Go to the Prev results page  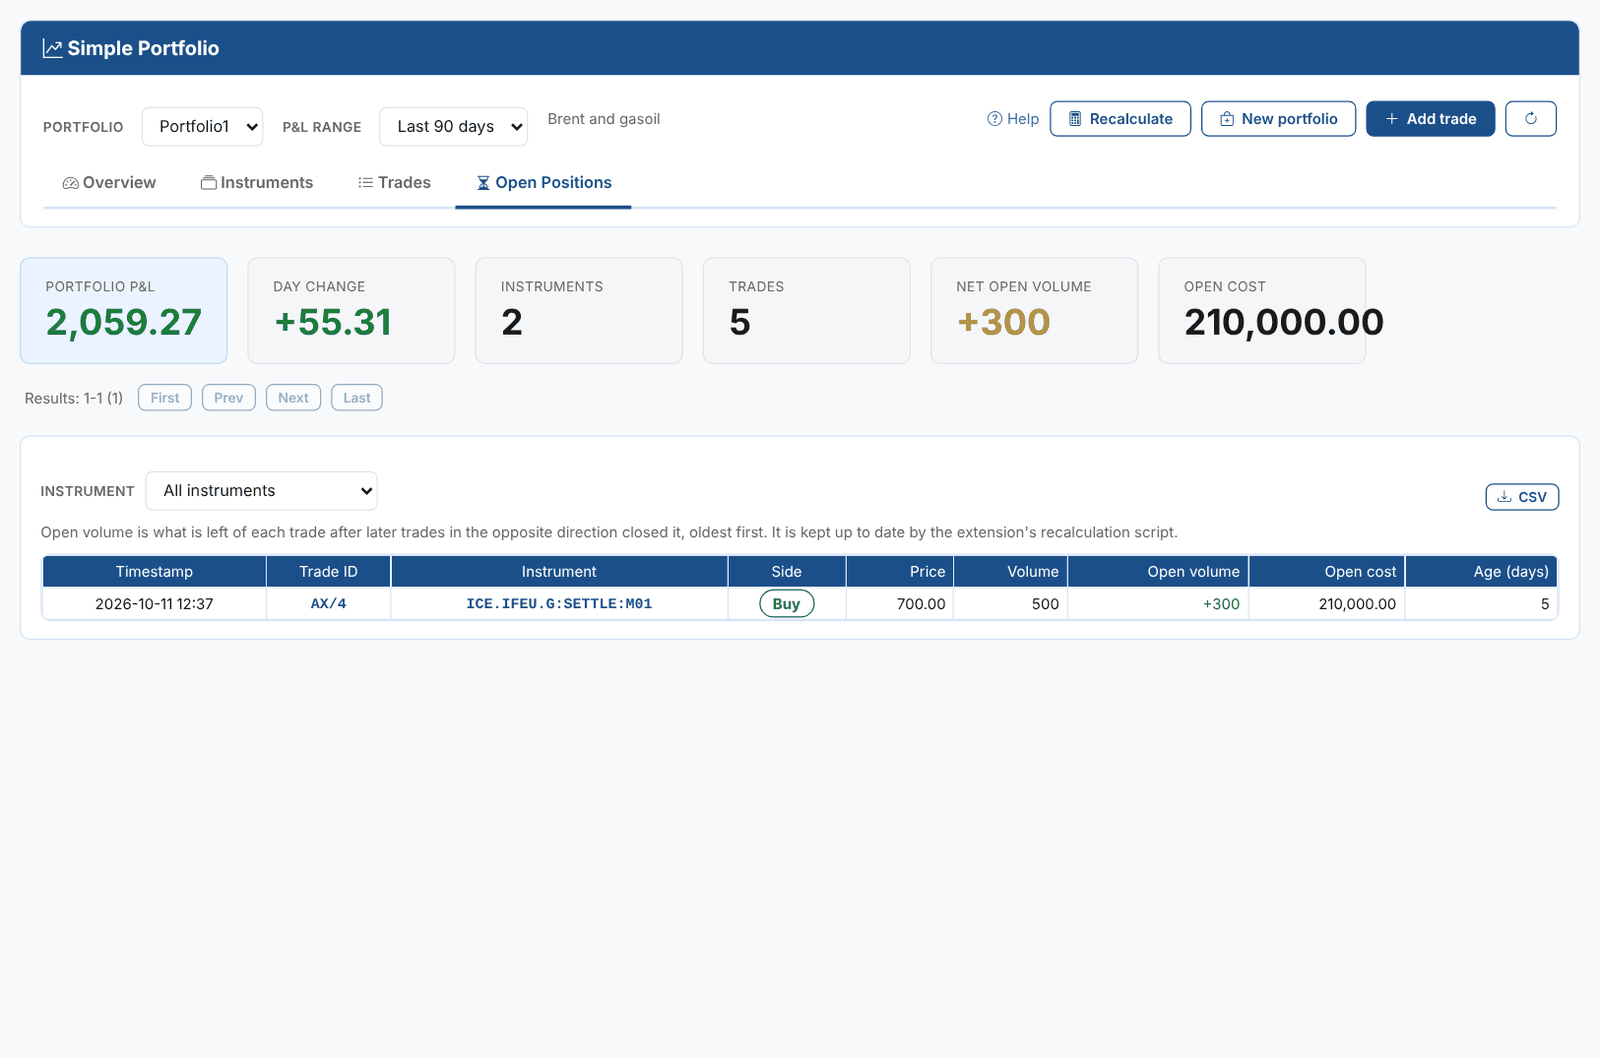[229, 398]
